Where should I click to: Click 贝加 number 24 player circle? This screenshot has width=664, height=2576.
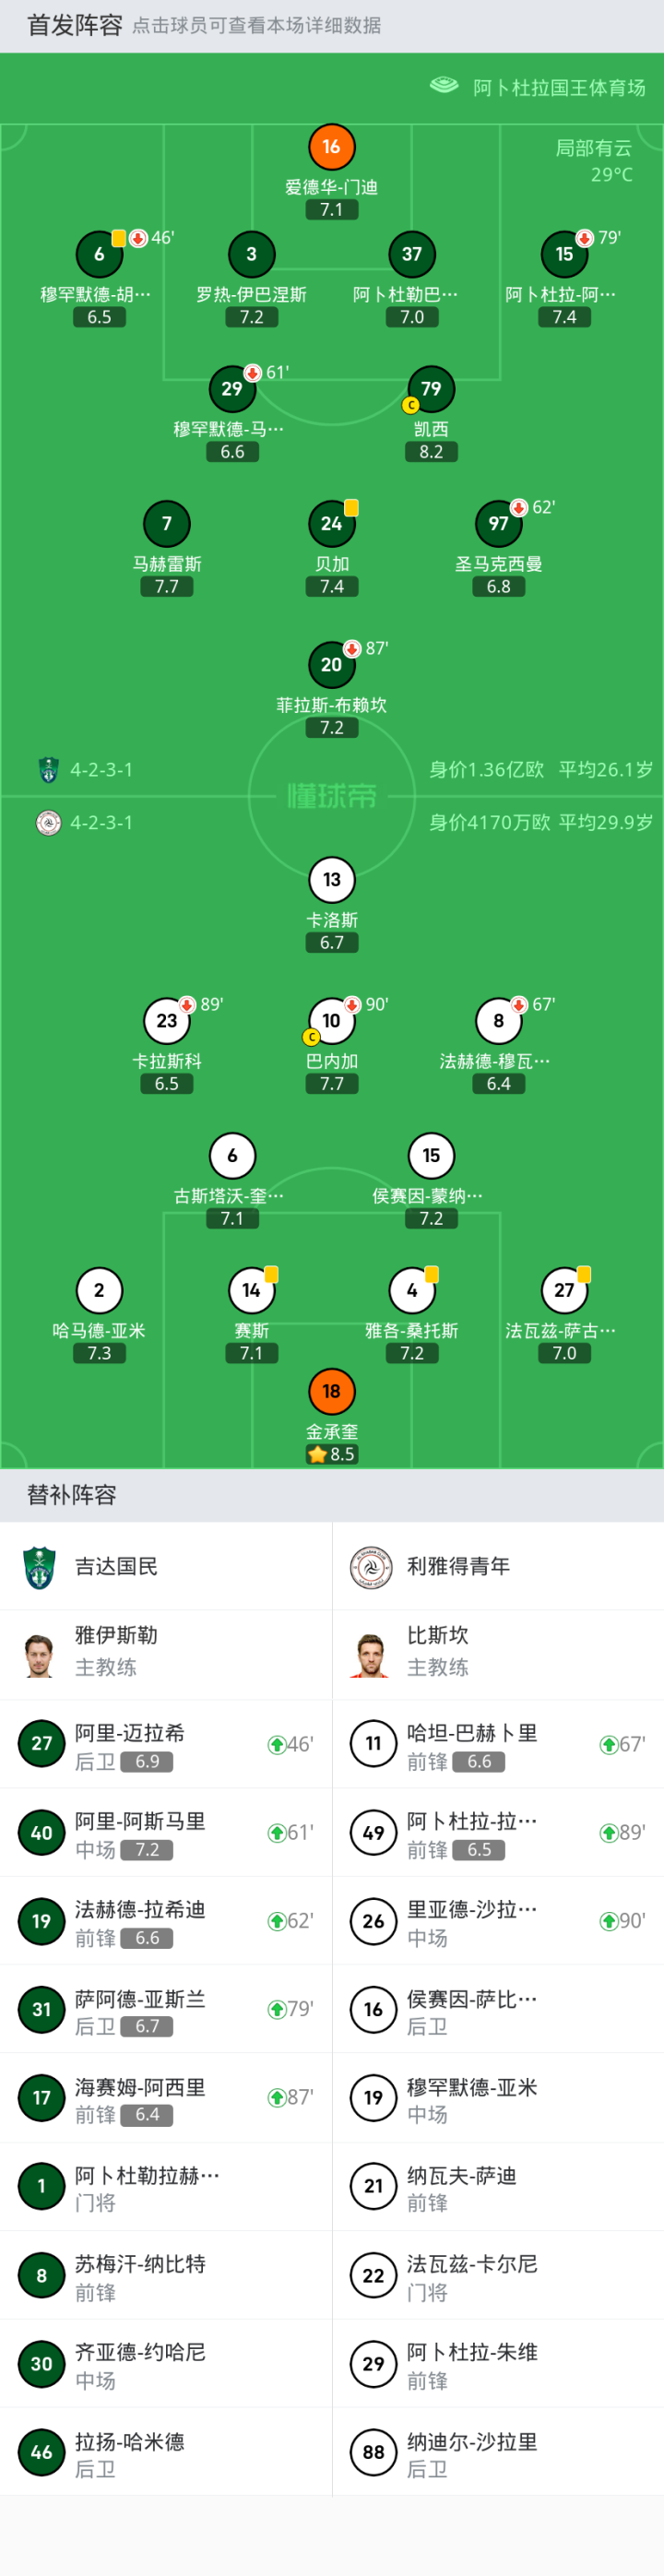pos(331,523)
